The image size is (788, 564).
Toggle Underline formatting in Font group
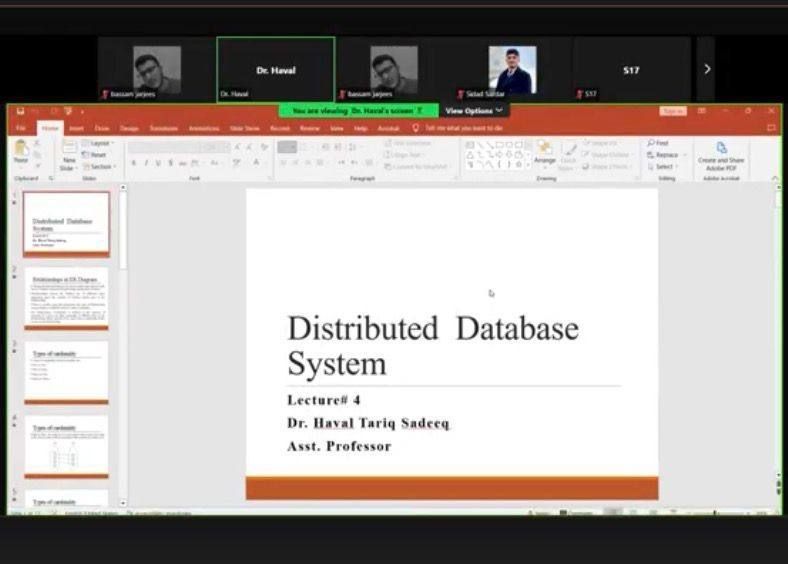pos(158,162)
